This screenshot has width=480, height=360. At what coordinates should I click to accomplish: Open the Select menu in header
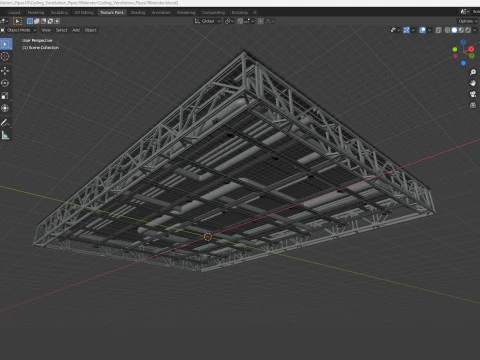[x=61, y=30]
